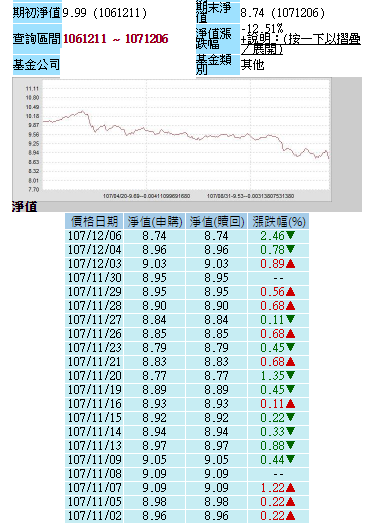Click the red up arrow in the 107/11/16 row
367x523 pixels.
point(291,404)
